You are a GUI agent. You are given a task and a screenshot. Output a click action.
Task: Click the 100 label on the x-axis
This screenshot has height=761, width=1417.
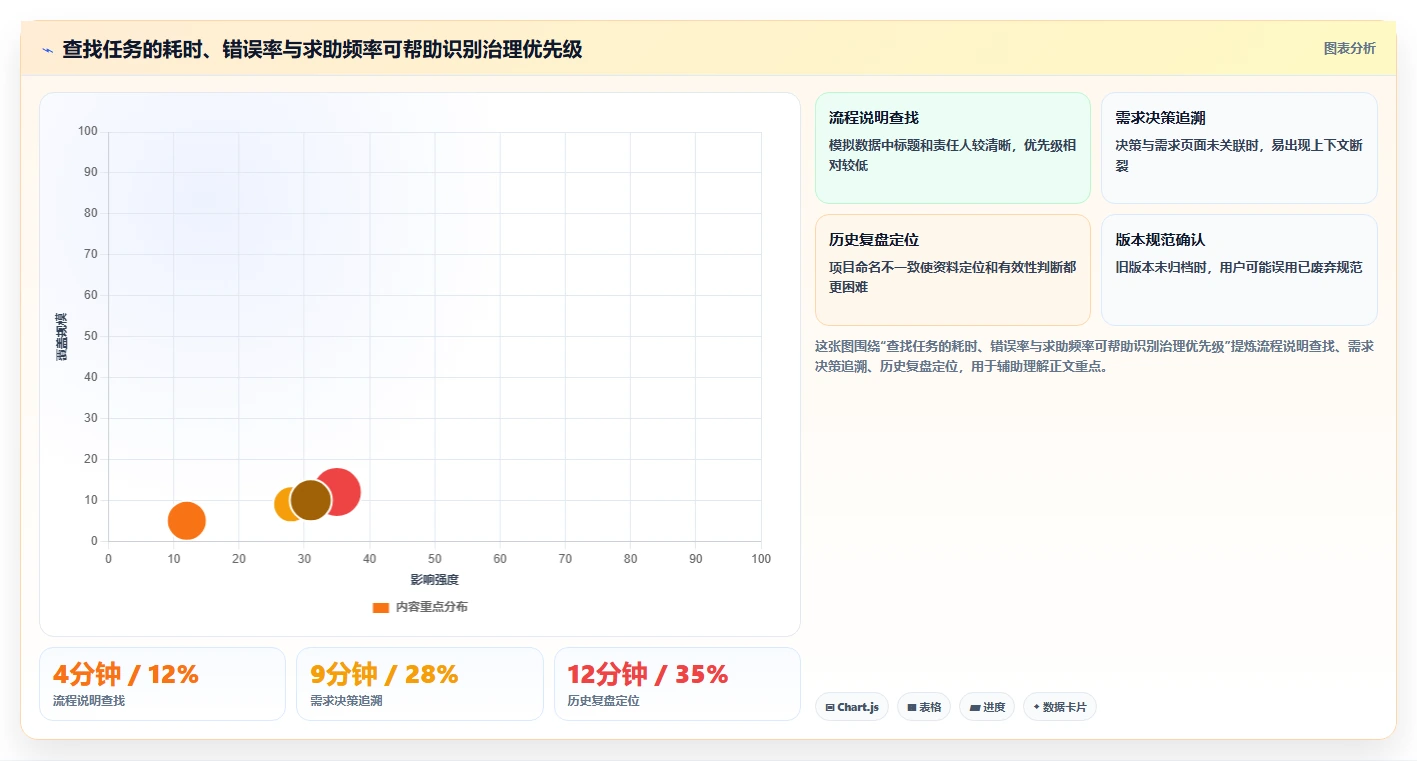(761, 559)
